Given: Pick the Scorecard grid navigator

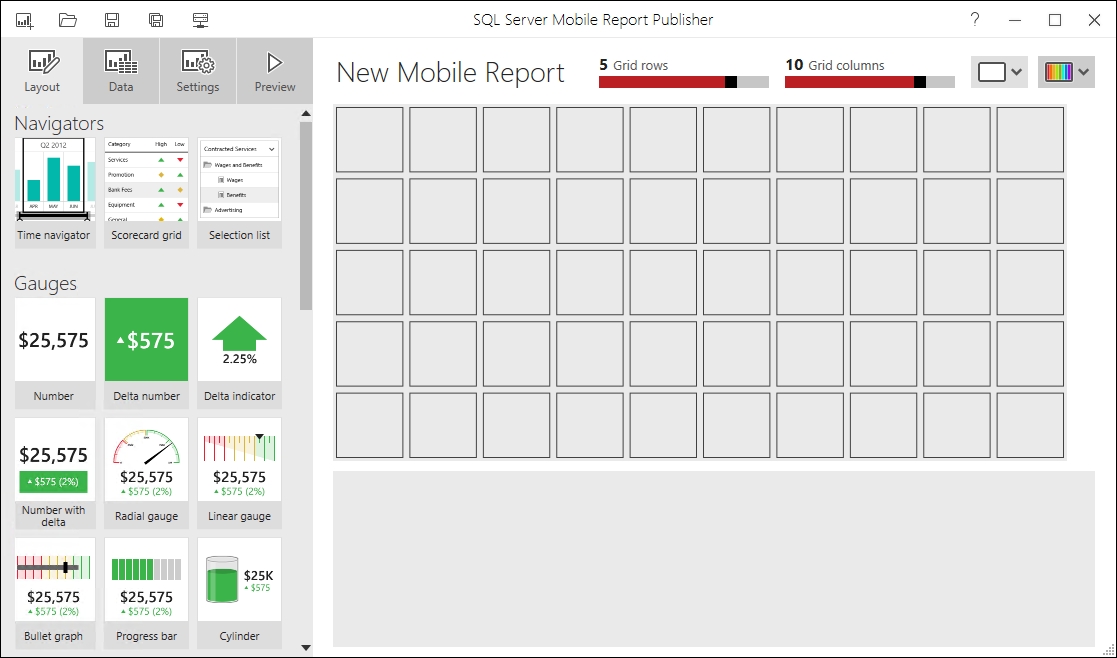Looking at the screenshot, I should pyautogui.click(x=146, y=192).
